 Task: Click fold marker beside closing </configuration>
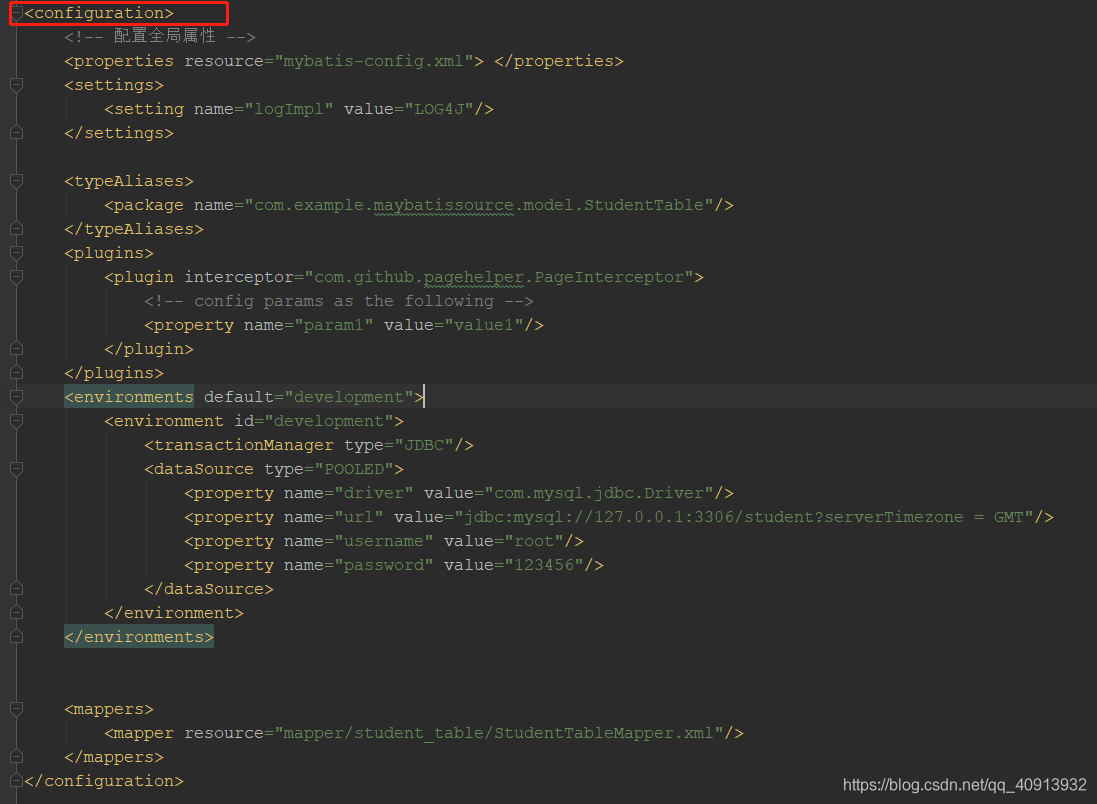pyautogui.click(x=17, y=781)
